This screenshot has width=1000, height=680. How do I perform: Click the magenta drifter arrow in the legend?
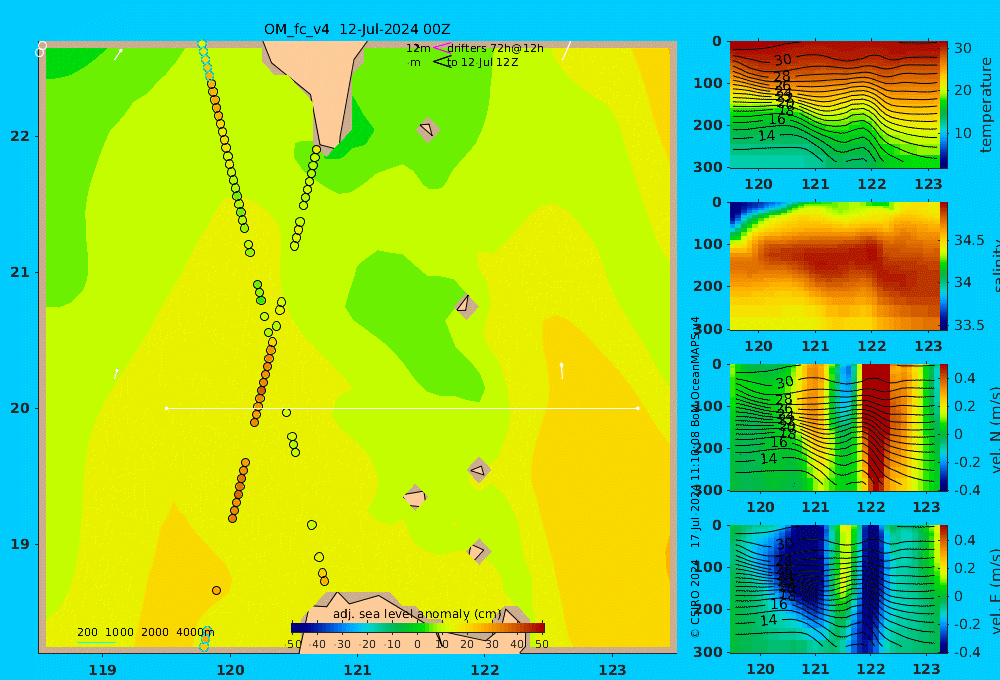click(x=442, y=48)
